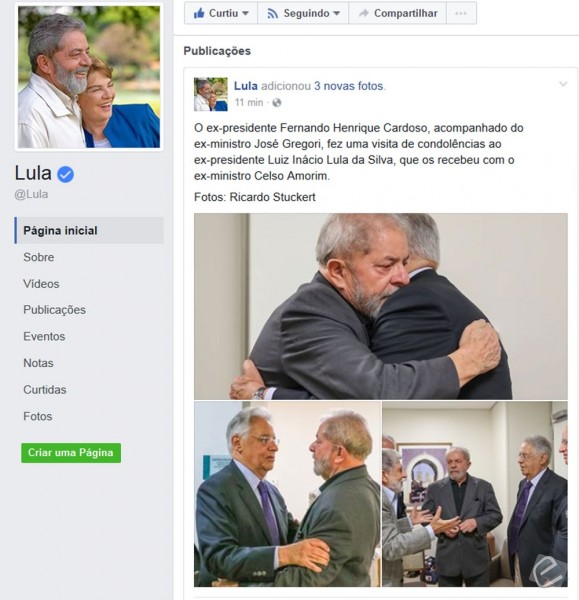579x600 pixels.
Task: Click the thumbs-up icon on Curtiu button
Action: [199, 13]
